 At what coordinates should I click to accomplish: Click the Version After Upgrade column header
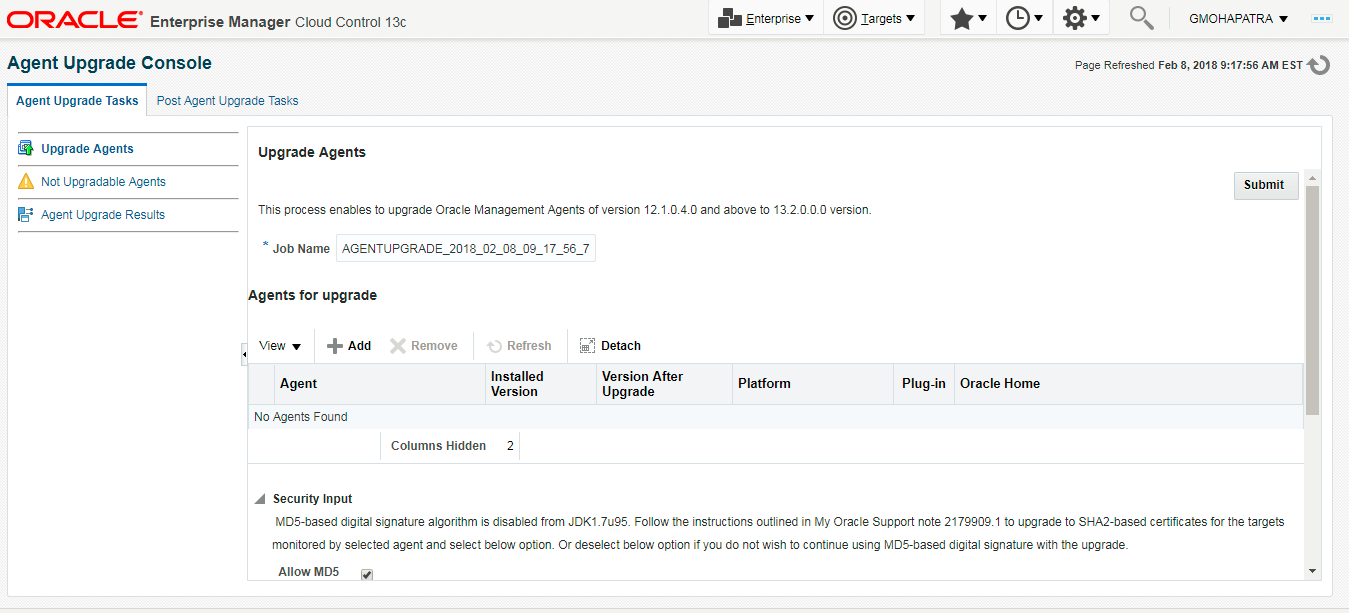pos(664,384)
